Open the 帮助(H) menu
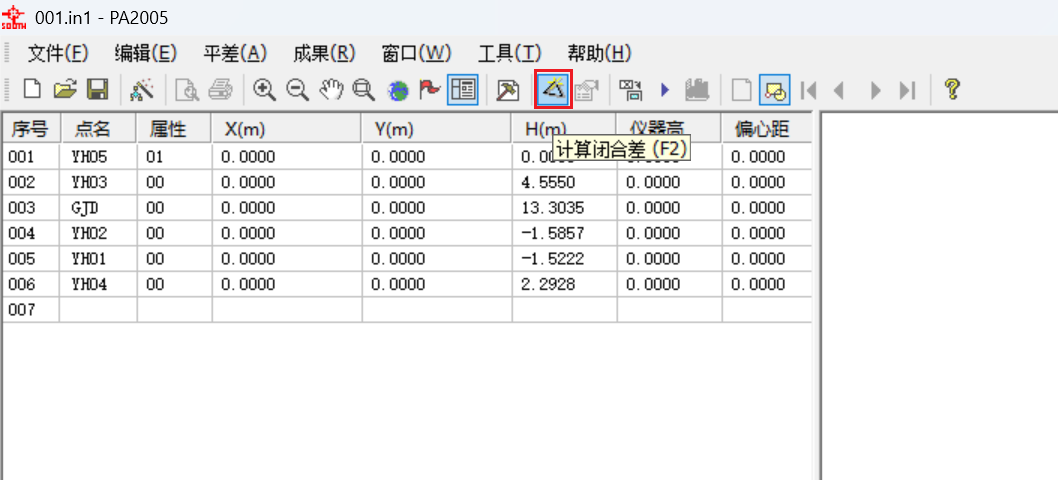The width and height of the screenshot is (1058, 480). pyautogui.click(x=599, y=53)
